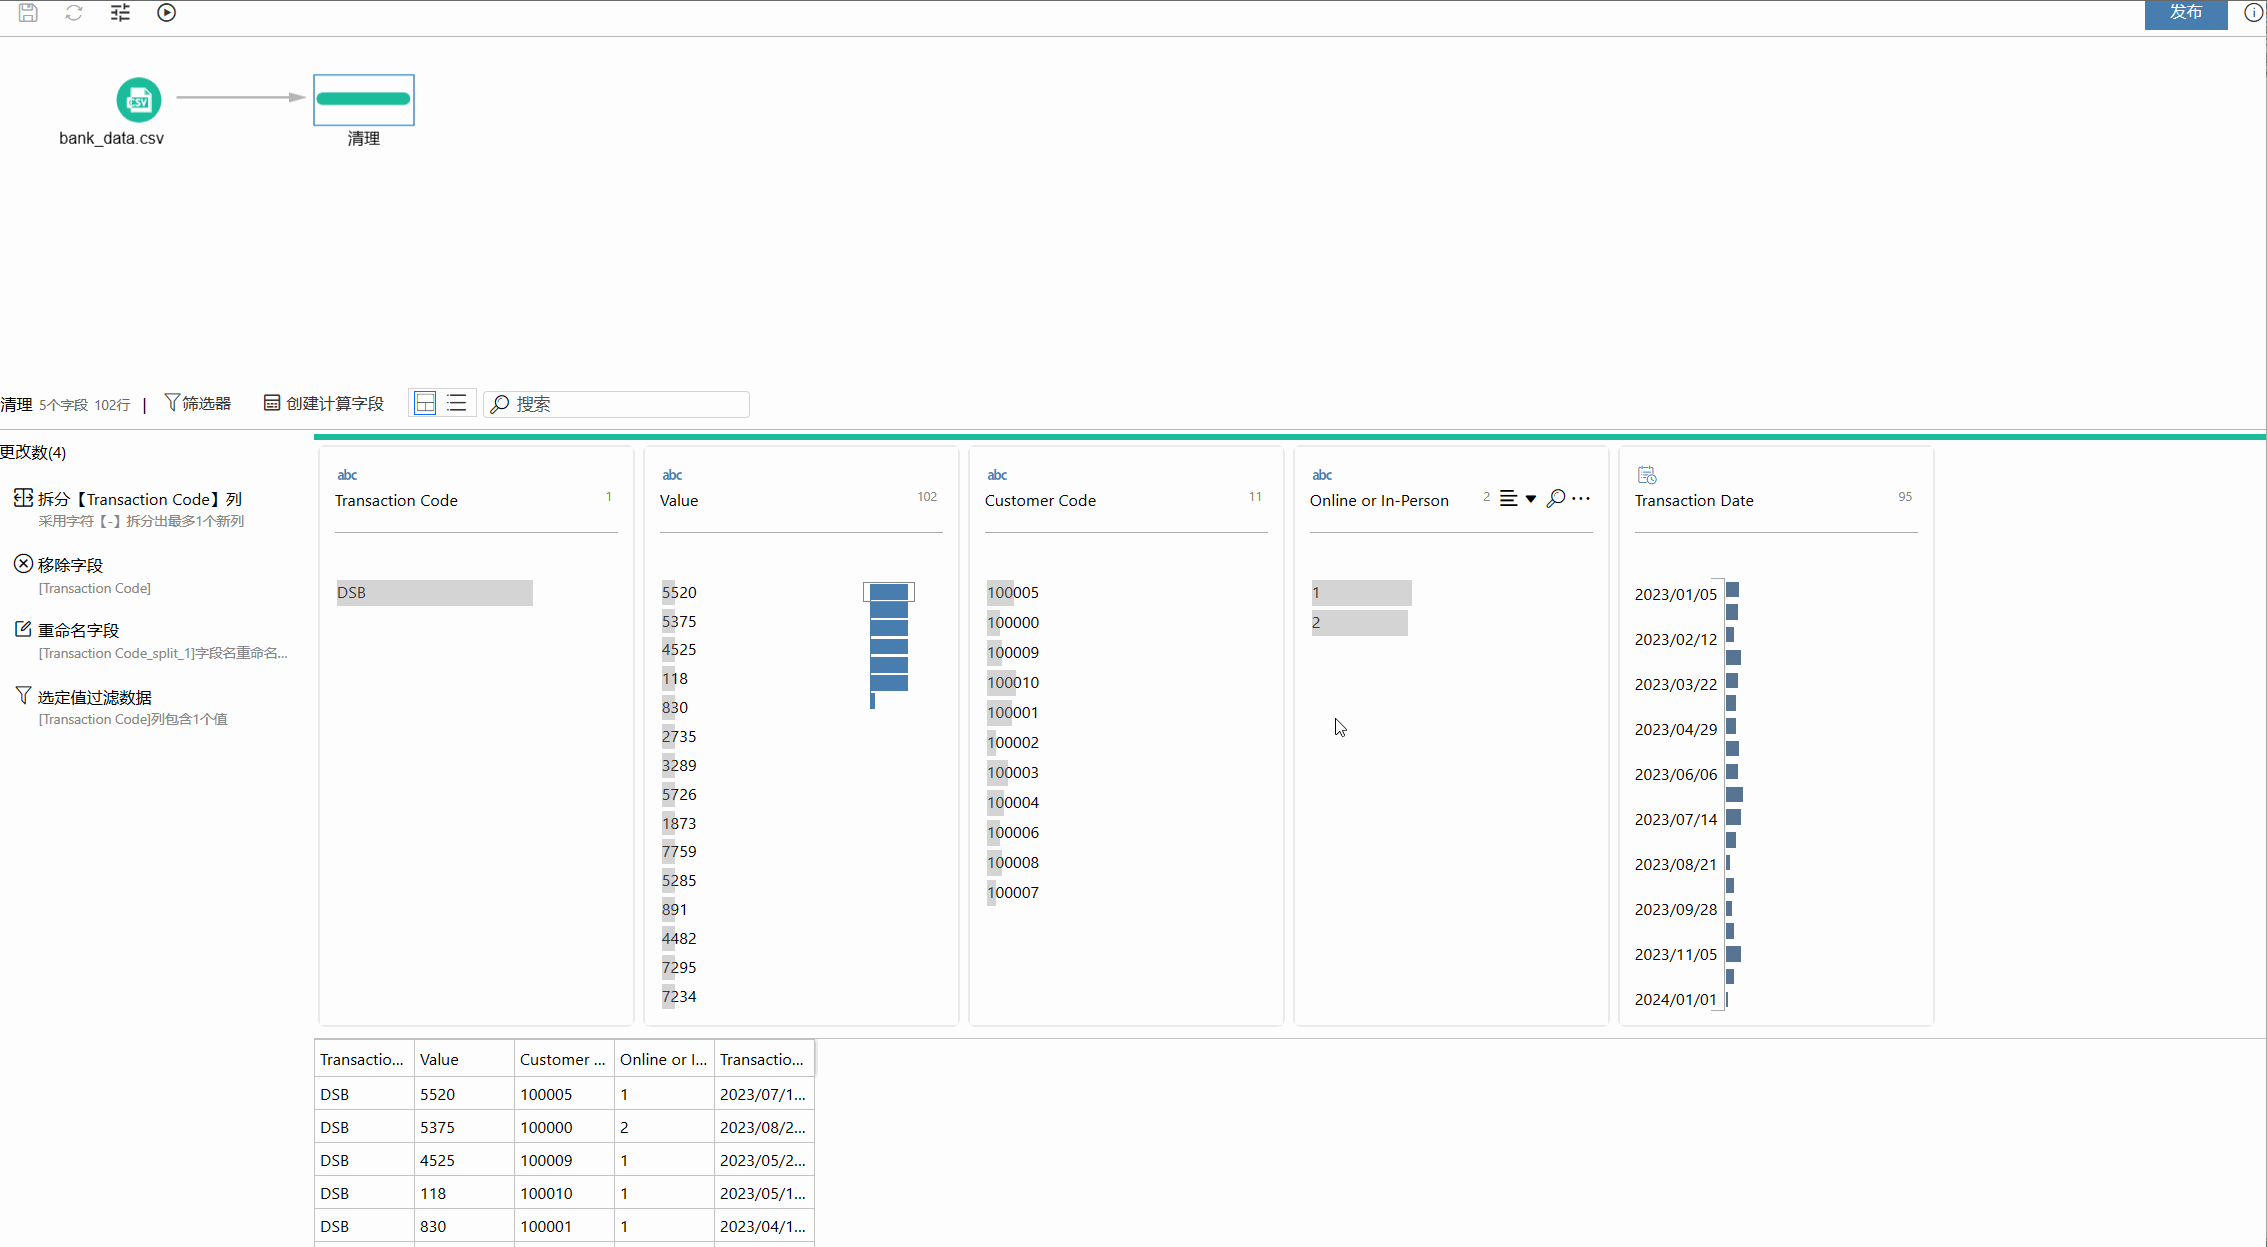Click grid cell with customer 100001
The height and width of the screenshot is (1247, 2267).
click(x=564, y=1226)
